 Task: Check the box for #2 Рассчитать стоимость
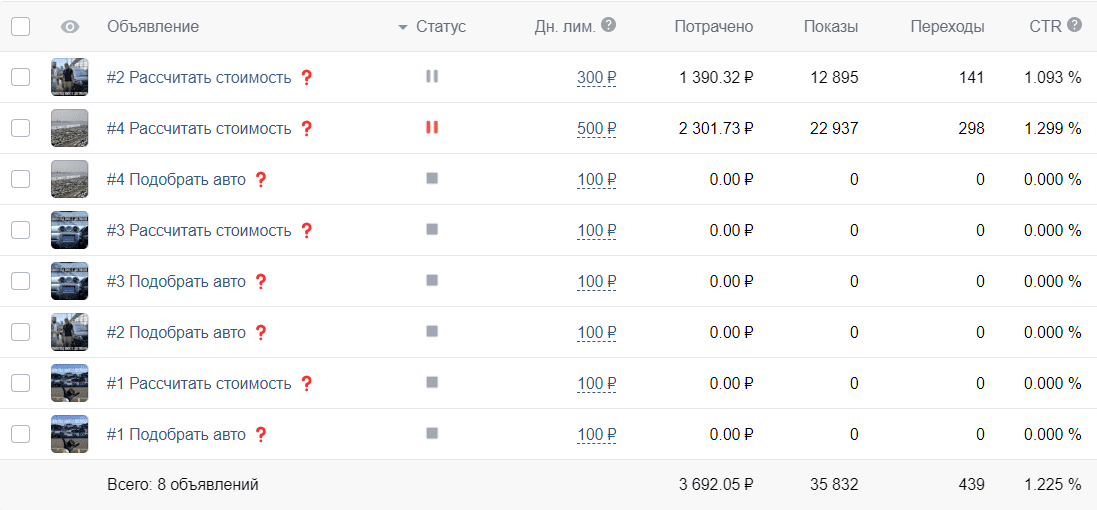[x=20, y=77]
